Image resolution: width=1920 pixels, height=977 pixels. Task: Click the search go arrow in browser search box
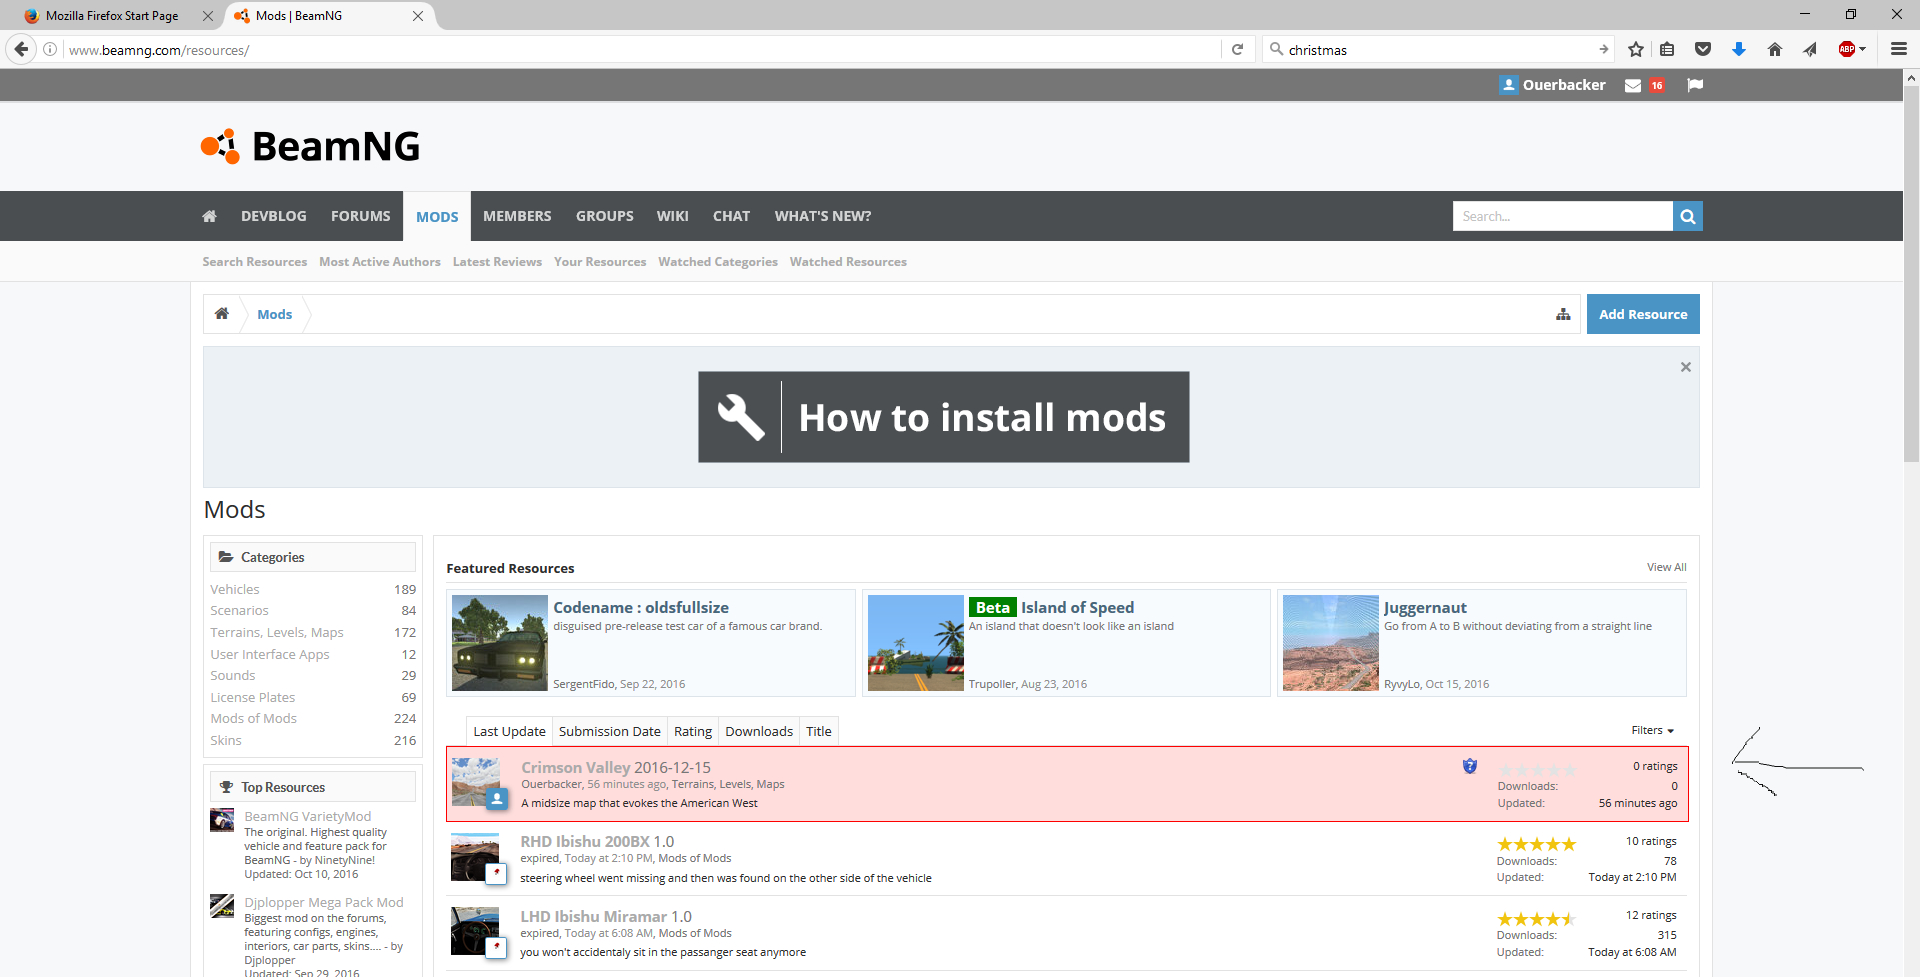point(1603,49)
